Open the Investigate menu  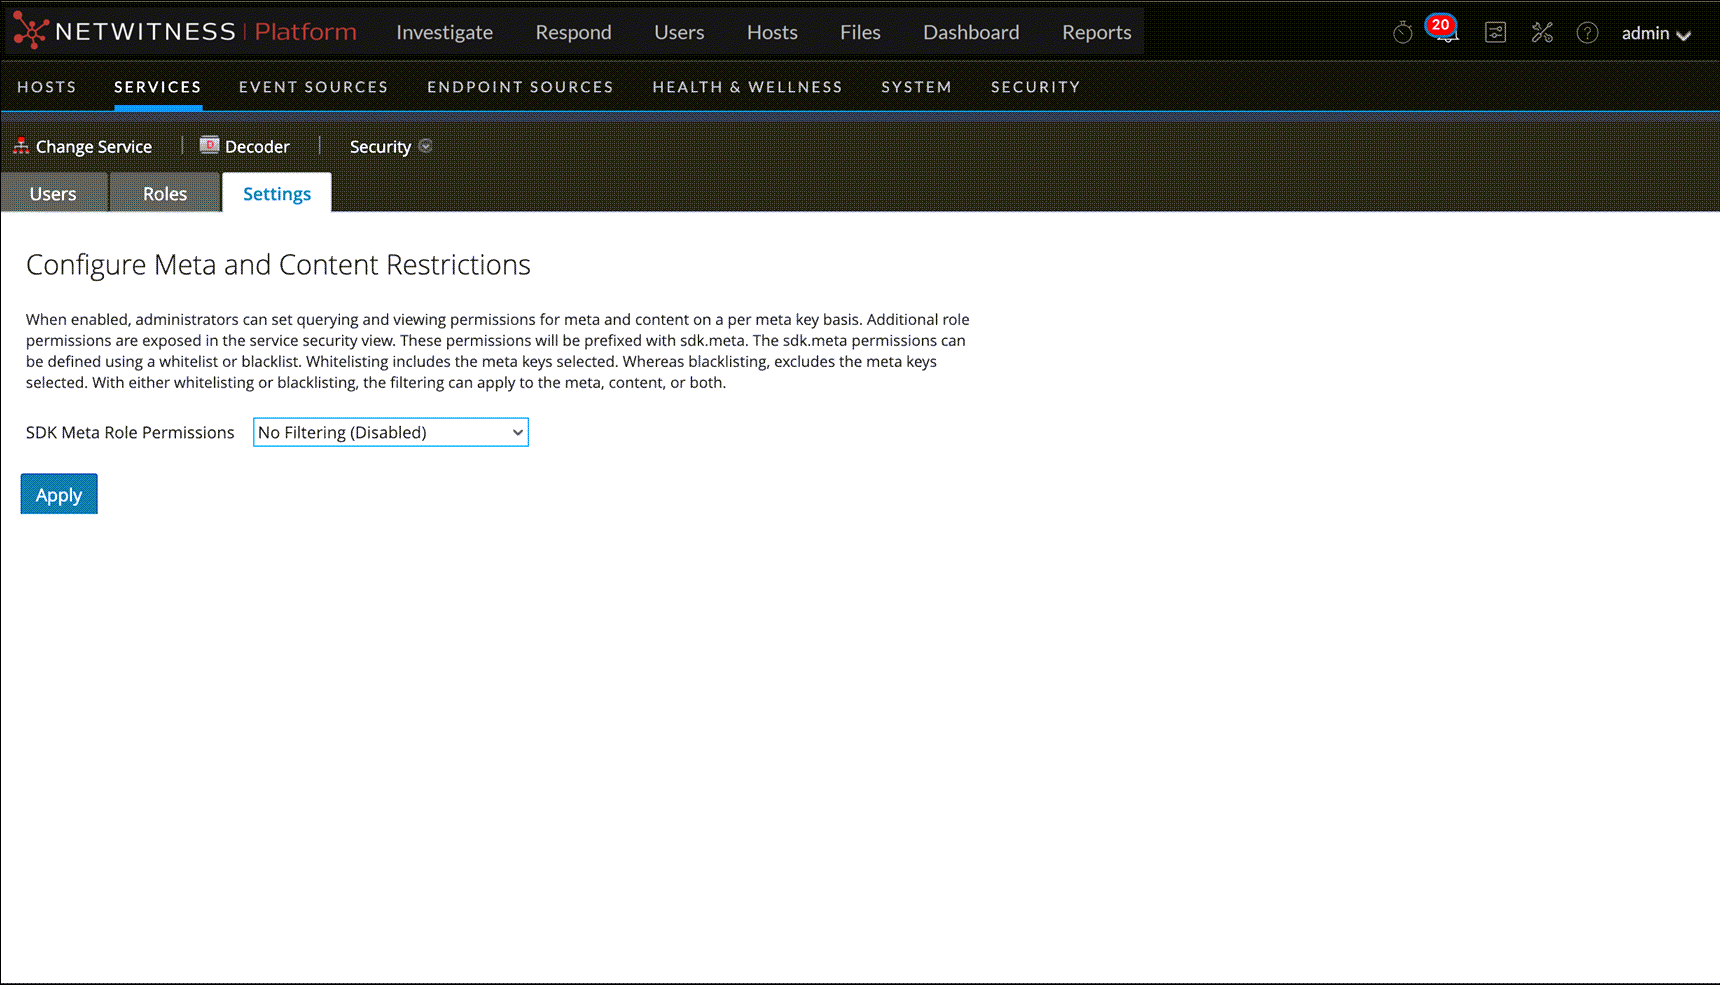[444, 31]
